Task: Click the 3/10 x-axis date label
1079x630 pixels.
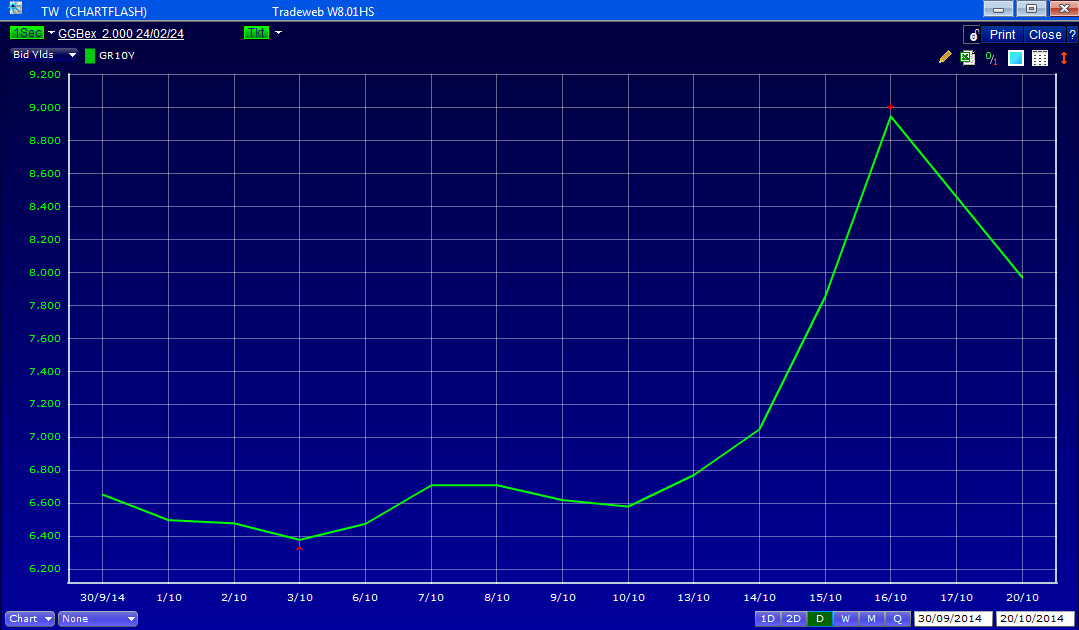Action: (299, 598)
